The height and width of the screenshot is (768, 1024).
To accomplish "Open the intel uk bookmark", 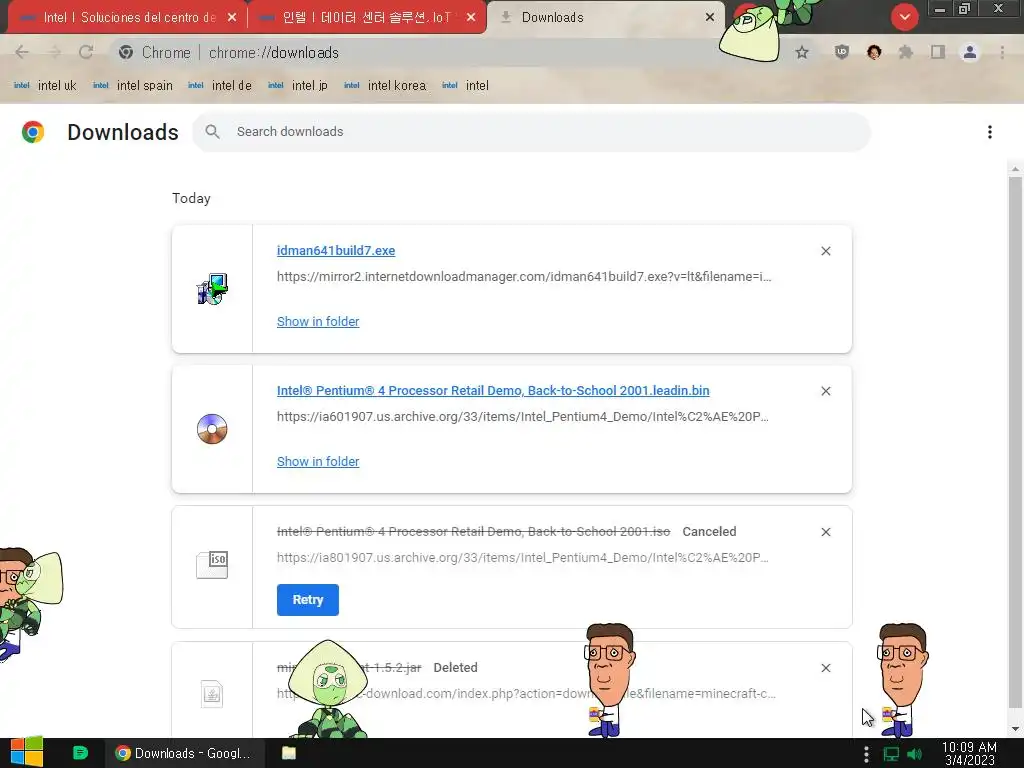I will tap(45, 86).
